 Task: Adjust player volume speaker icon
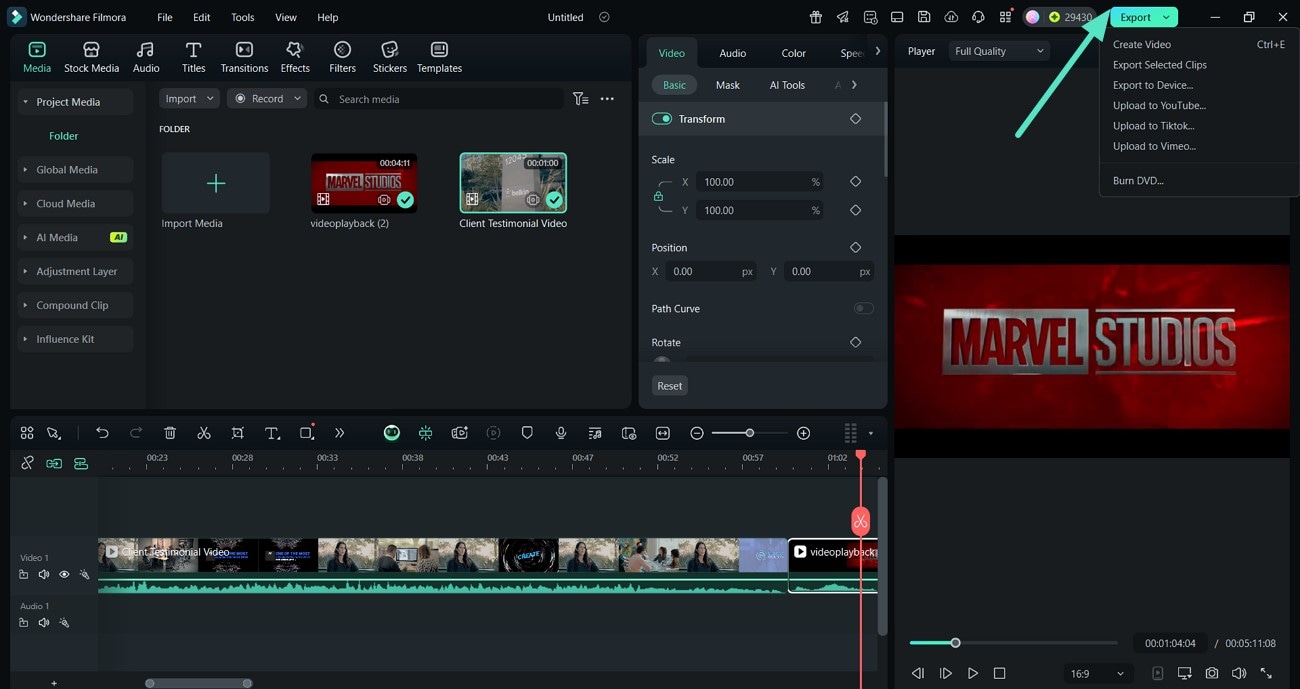[1239, 674]
